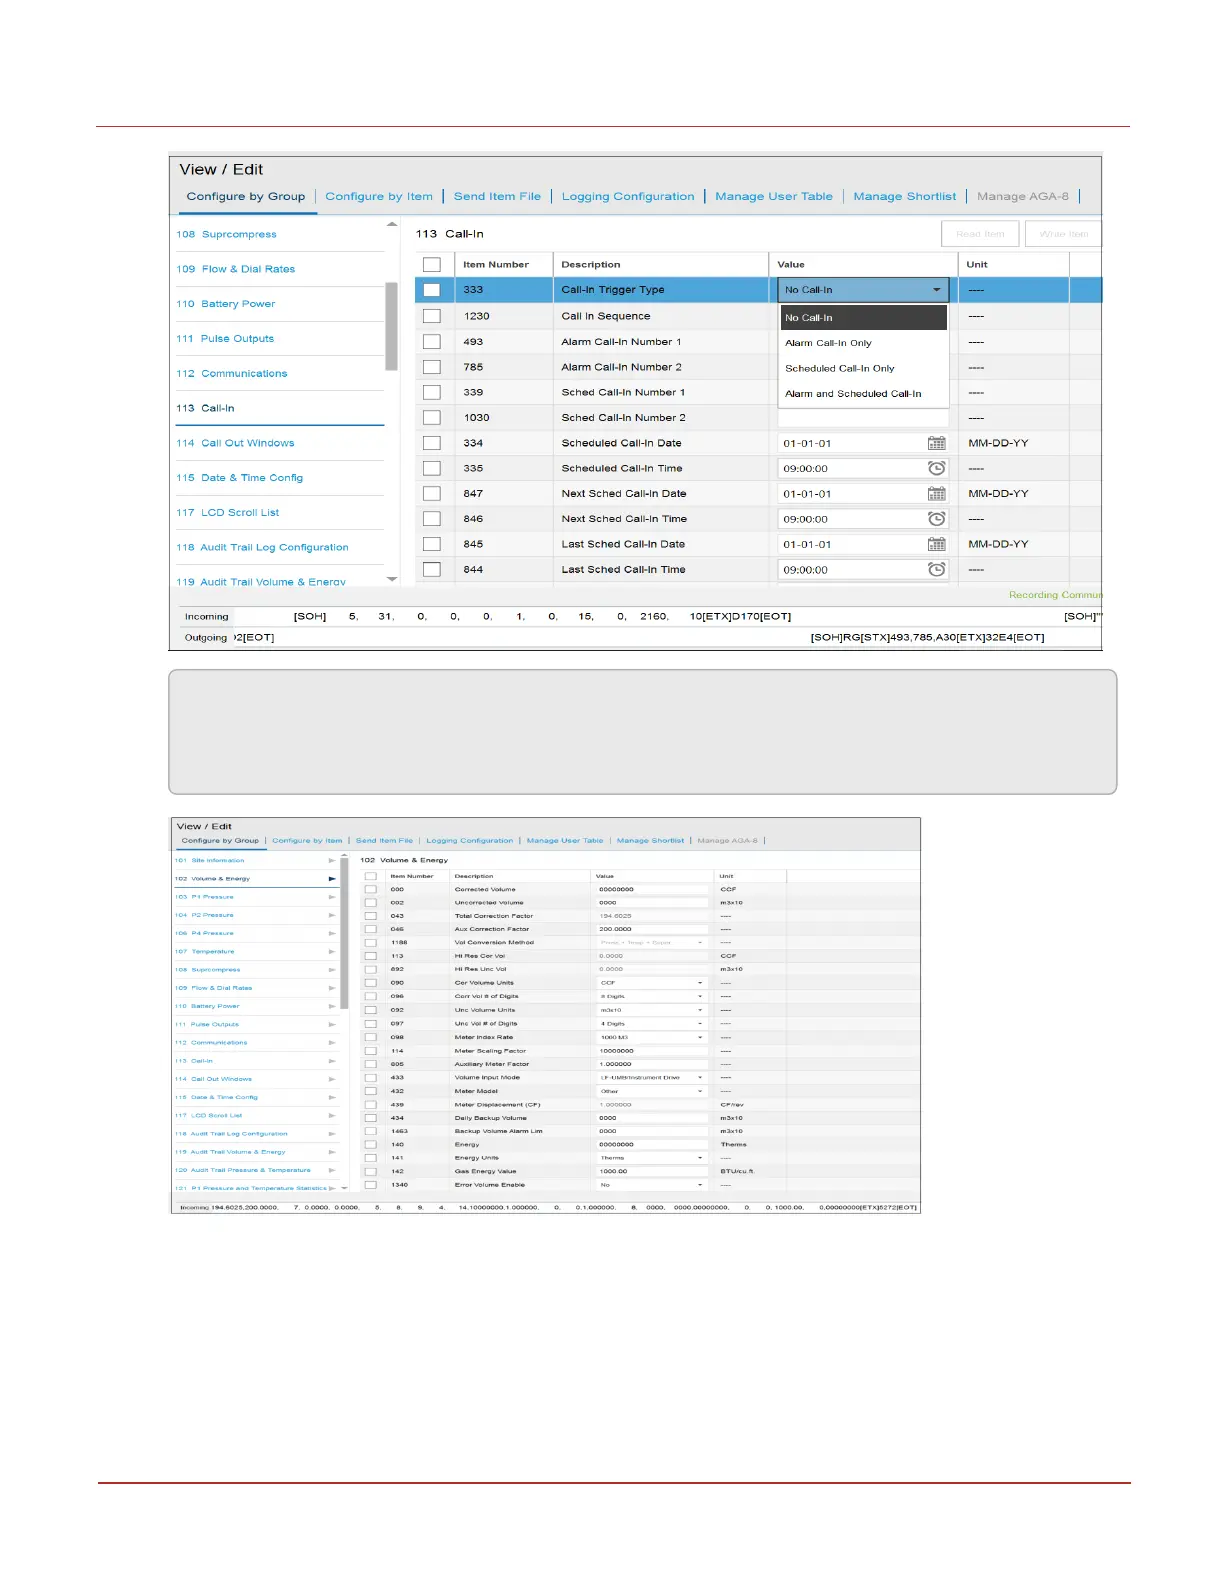Switch to Configure by Item tab in Call-In view

point(379,197)
